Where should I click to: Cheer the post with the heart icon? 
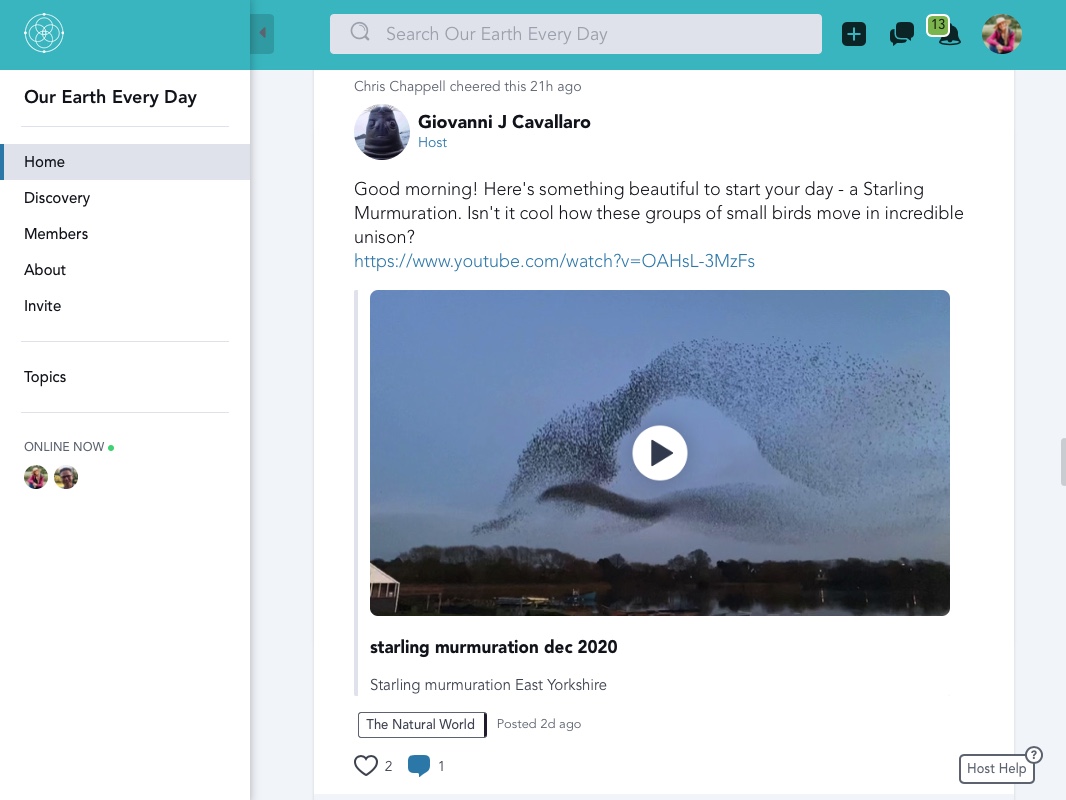366,765
